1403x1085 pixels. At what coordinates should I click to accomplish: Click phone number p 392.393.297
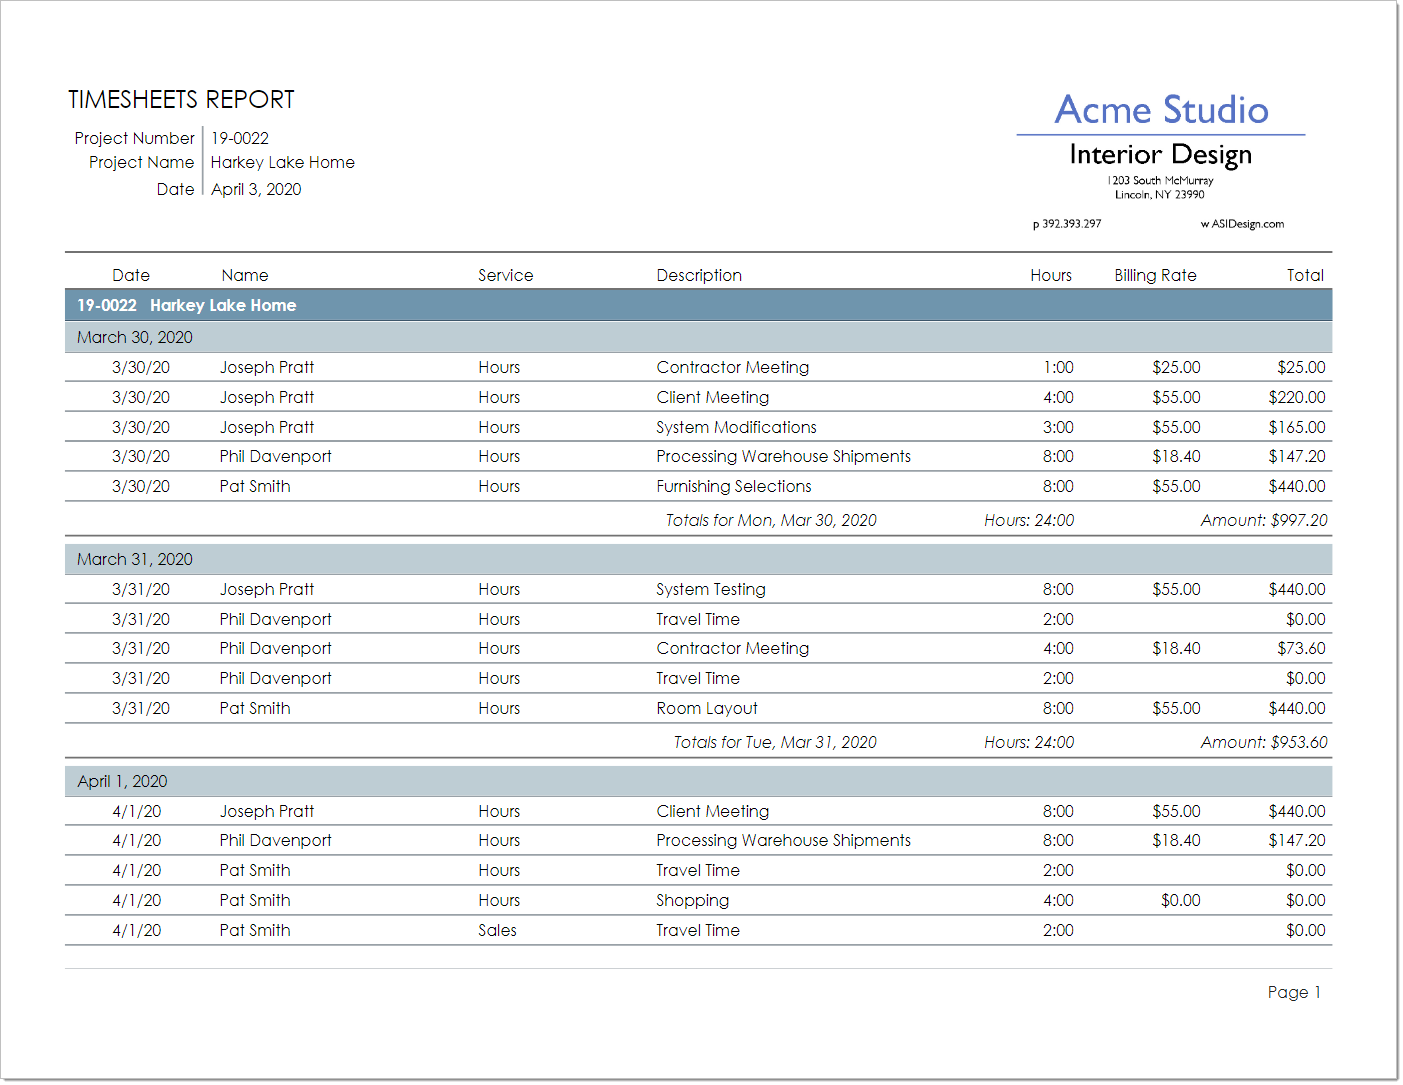[1067, 224]
